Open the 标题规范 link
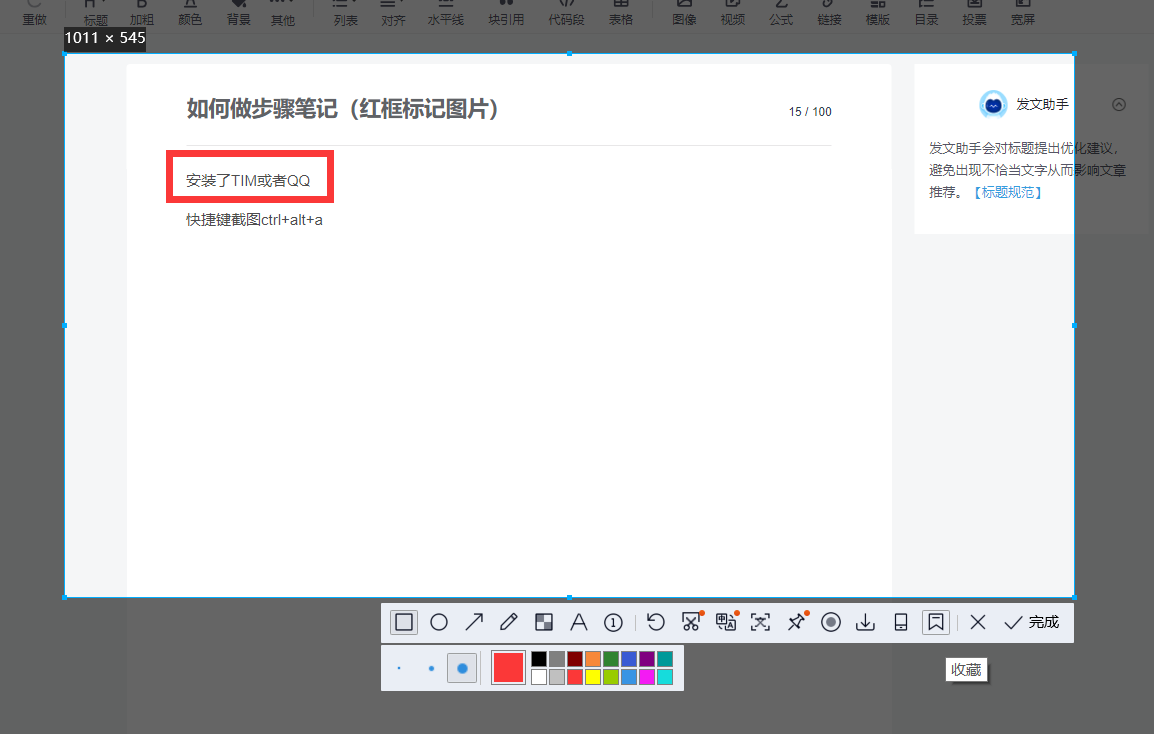Screen dimensions: 1154x734 [1008, 192]
